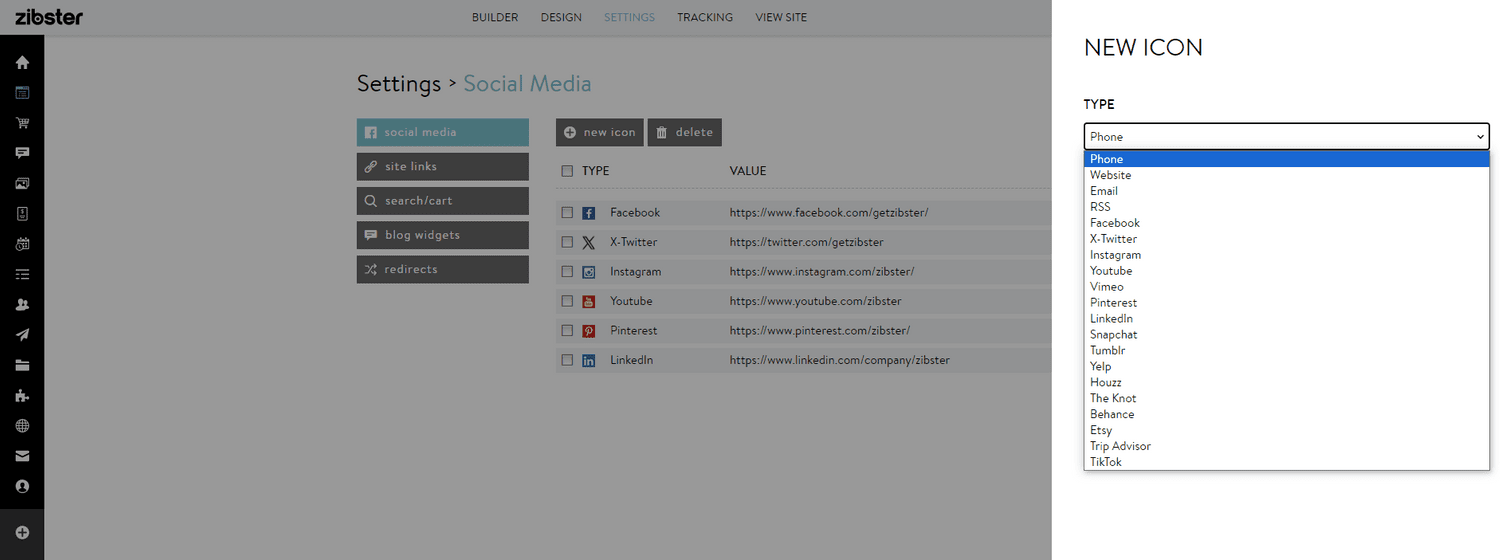Image resolution: width=1500 pixels, height=560 pixels.
Task: Check the Instagram row checkbox
Action: pos(567,272)
